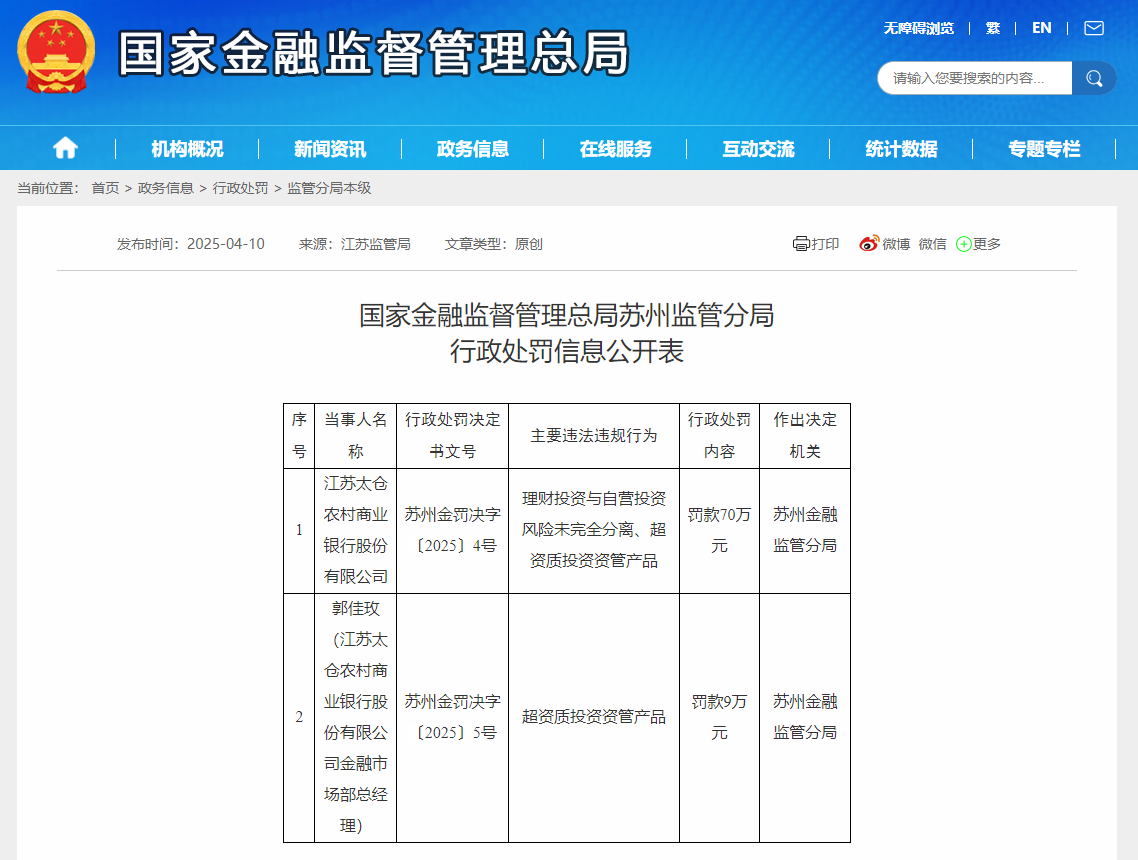This screenshot has height=860, width=1138.
Task: Click the 微博 share link
Action: click(896, 244)
